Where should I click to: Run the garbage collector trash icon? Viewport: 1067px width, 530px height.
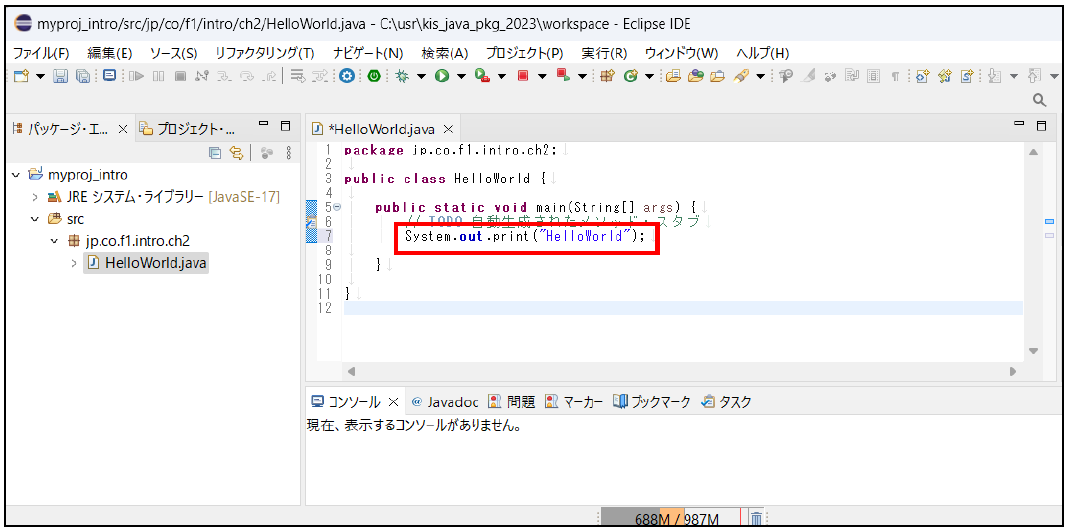(757, 519)
